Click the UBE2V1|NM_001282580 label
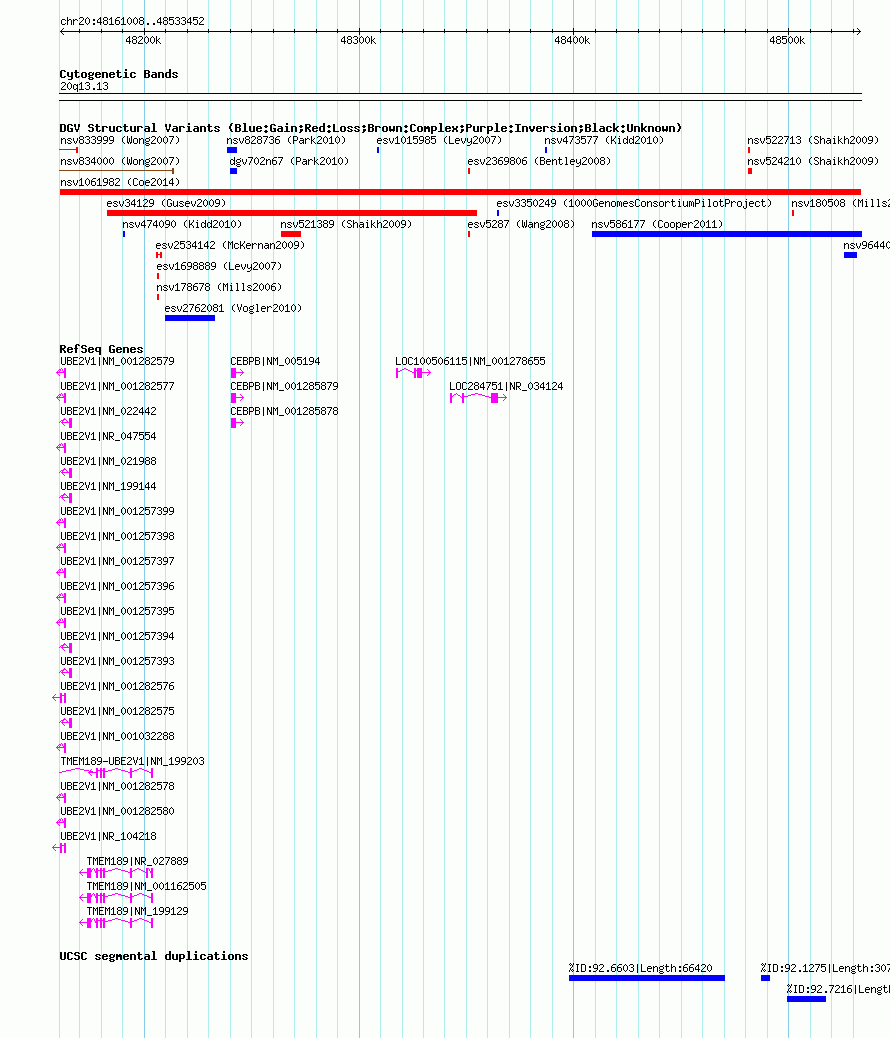 coord(117,812)
